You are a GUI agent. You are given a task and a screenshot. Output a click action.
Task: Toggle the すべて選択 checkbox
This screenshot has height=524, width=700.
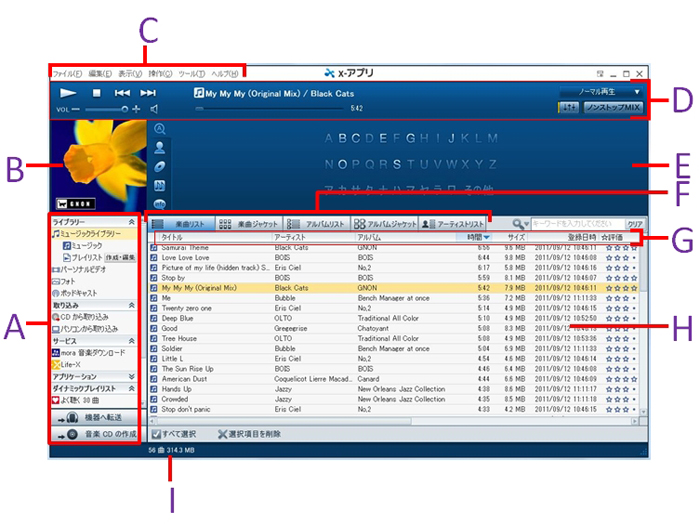[x=156, y=435]
